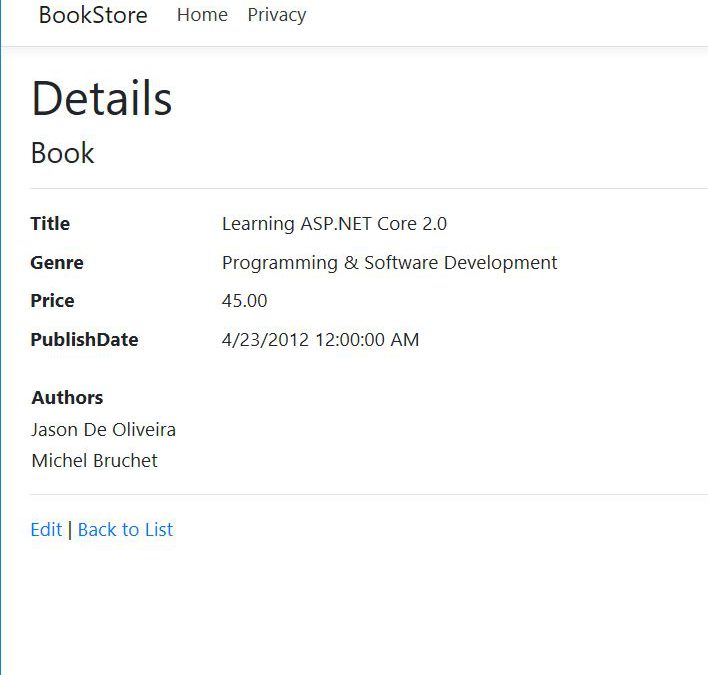The width and height of the screenshot is (708, 675).
Task: Click the BookStore brand link
Action: coord(92,15)
